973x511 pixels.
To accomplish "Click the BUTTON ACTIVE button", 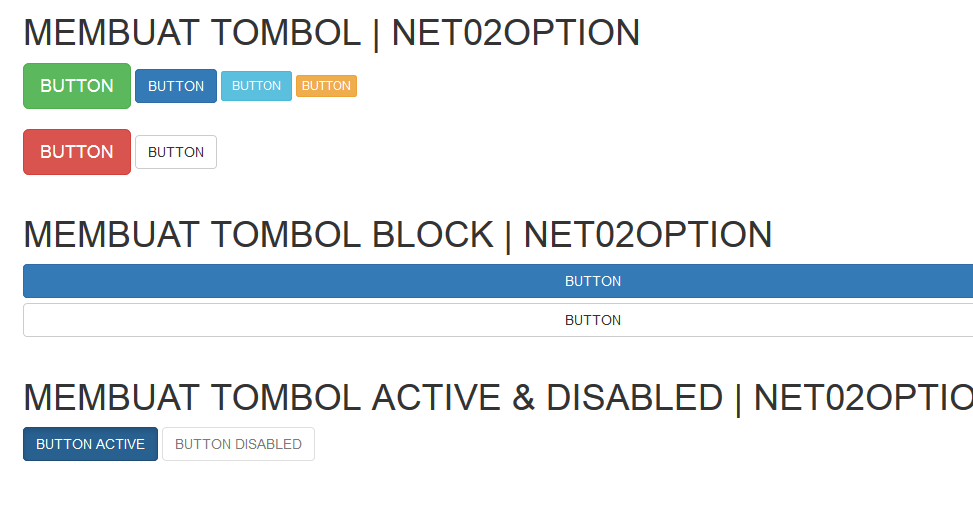I will 90,444.
